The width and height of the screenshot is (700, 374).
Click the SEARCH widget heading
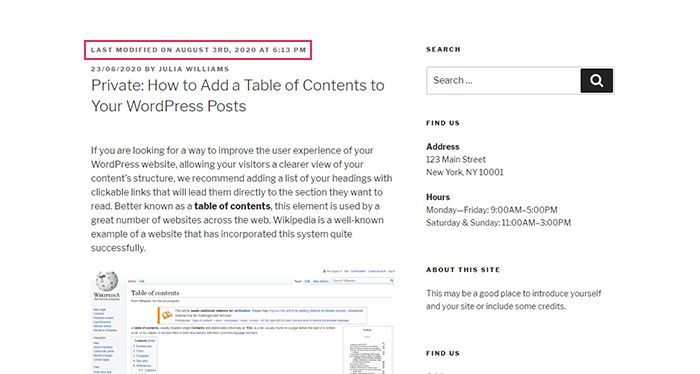[443, 49]
